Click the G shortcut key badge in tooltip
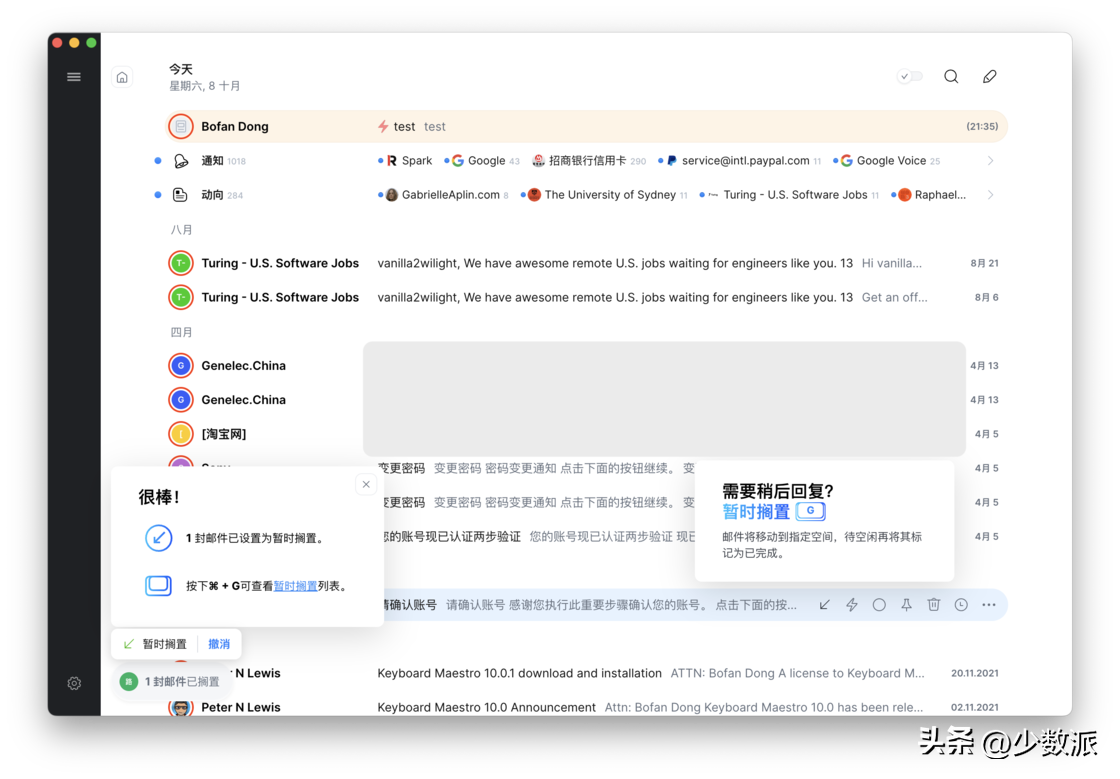This screenshot has width=1120, height=779. 811,511
